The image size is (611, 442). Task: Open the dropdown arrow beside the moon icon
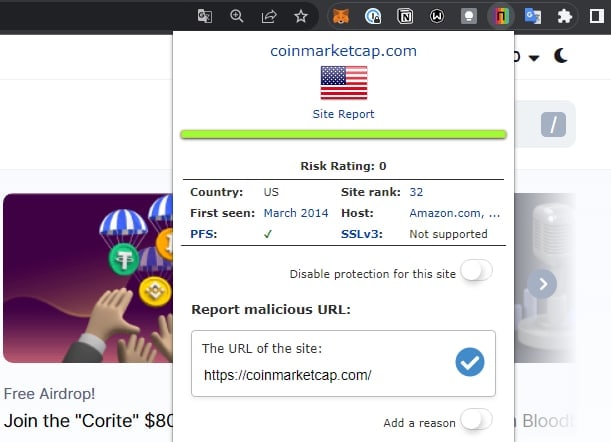pos(534,58)
